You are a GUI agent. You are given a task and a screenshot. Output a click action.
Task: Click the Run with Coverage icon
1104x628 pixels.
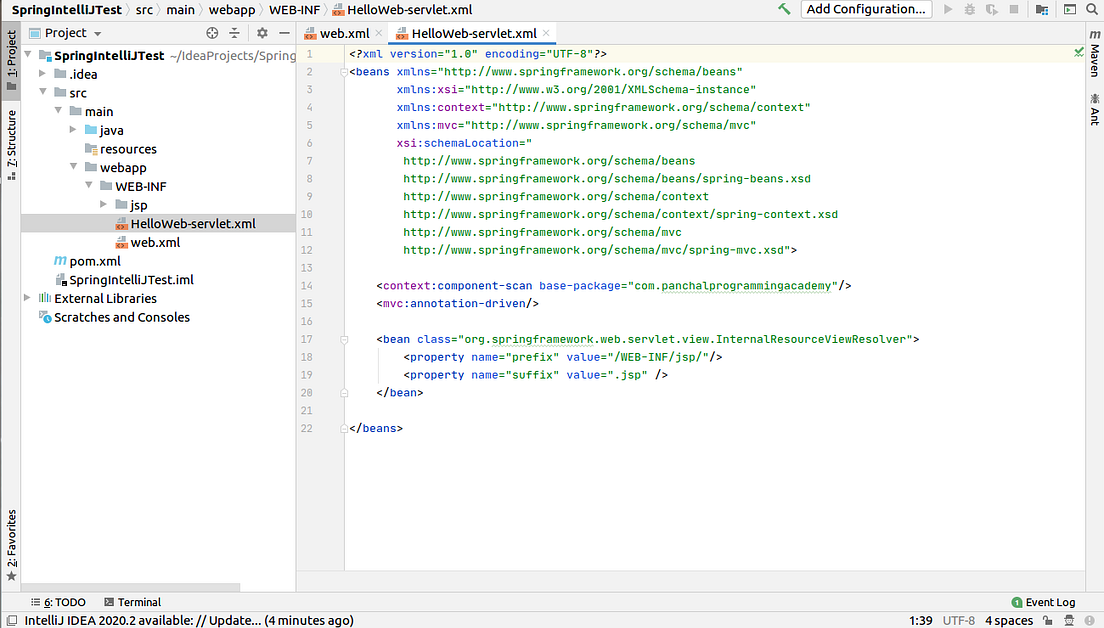tap(991, 9)
